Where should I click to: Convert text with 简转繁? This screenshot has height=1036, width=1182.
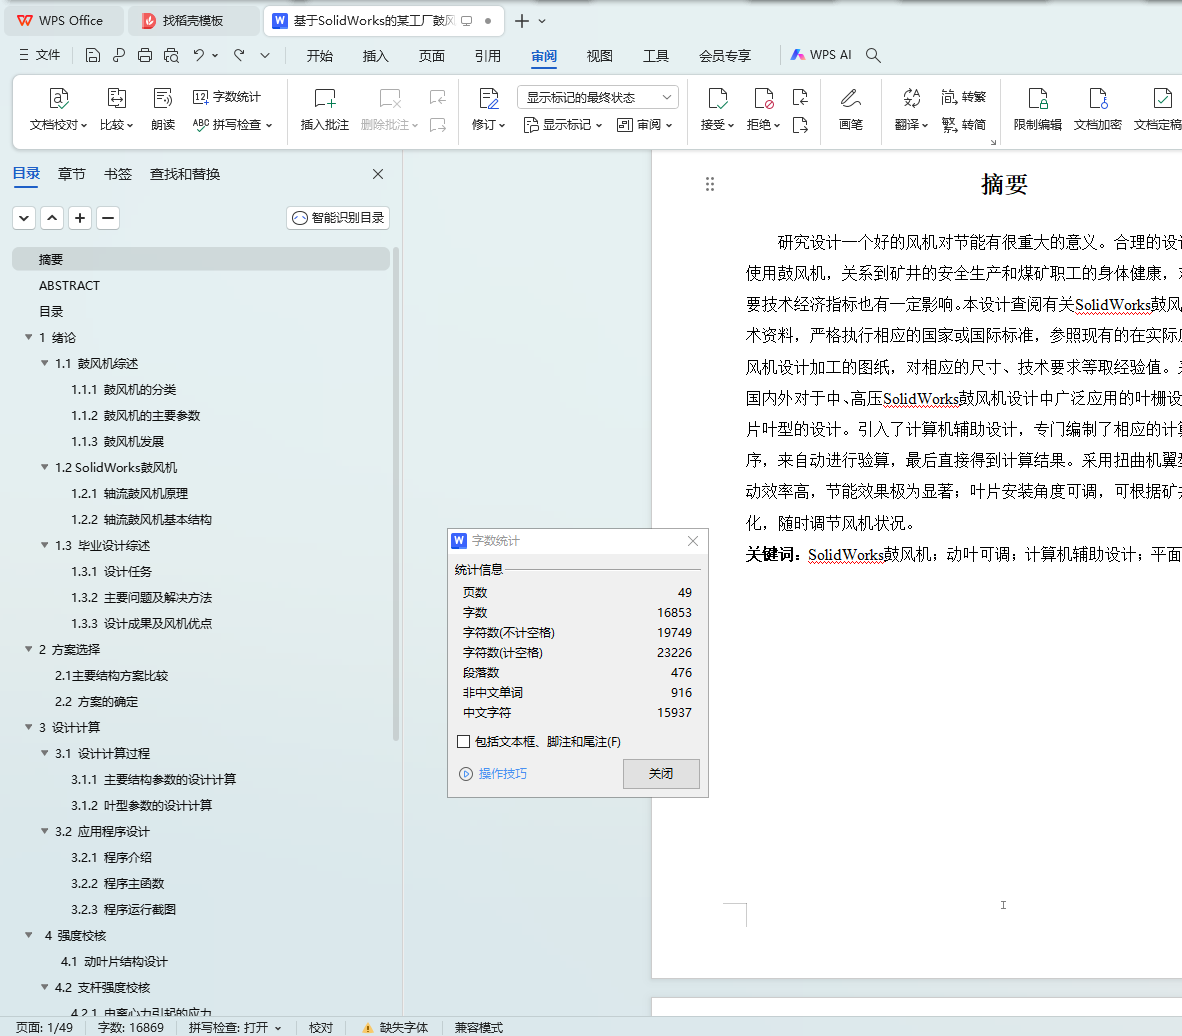[x=963, y=97]
